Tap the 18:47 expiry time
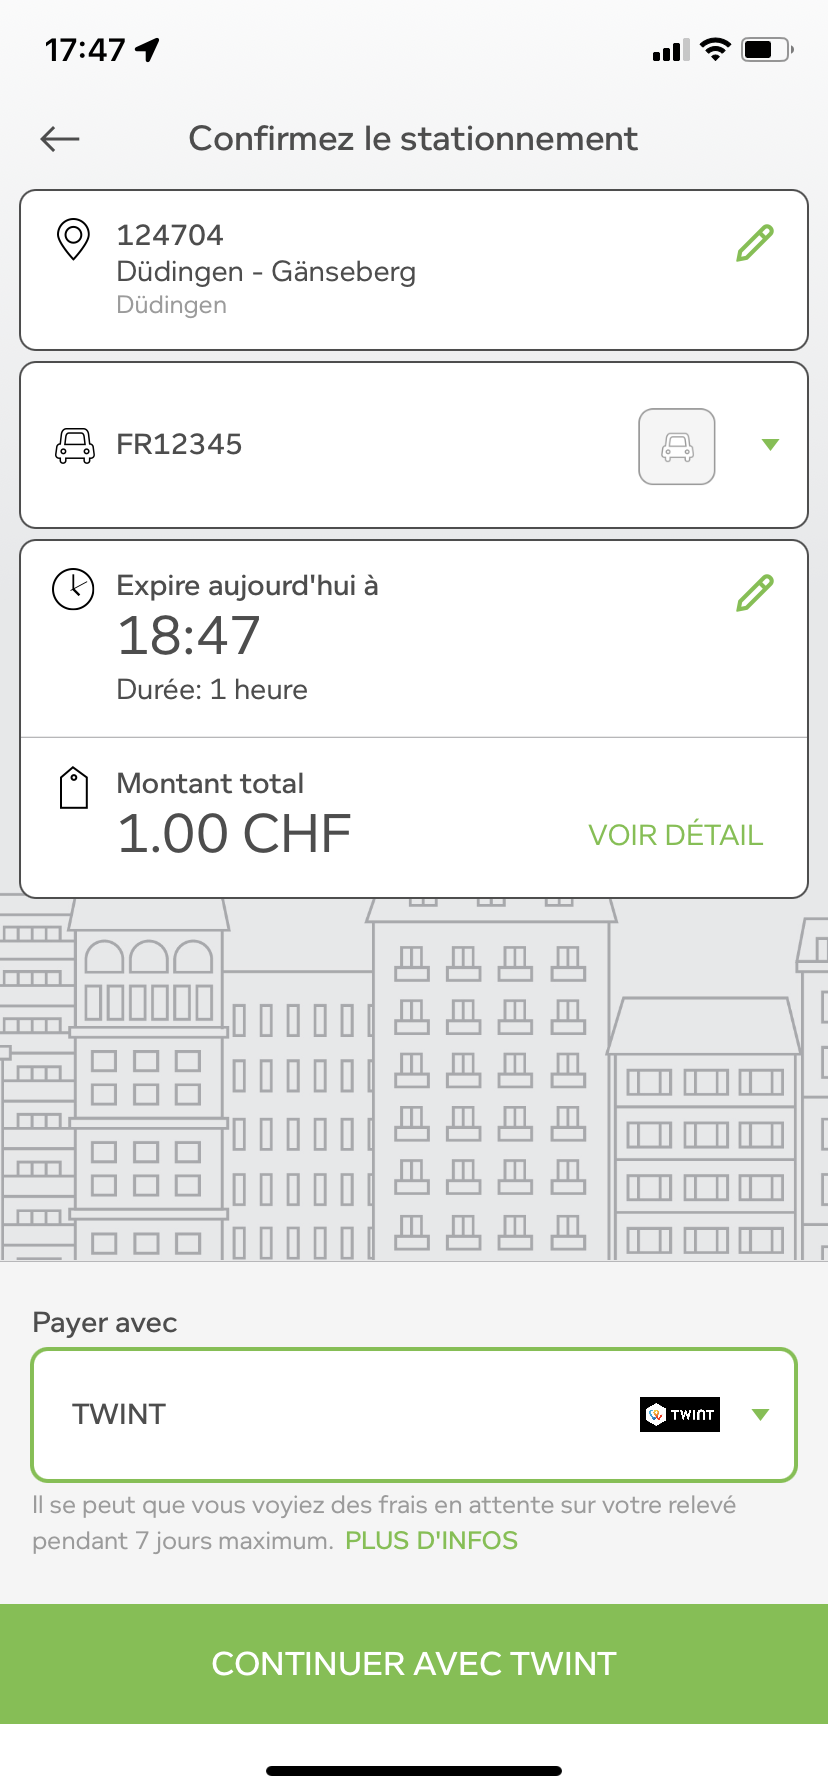Screen dimensions: 828x1792 (189, 636)
